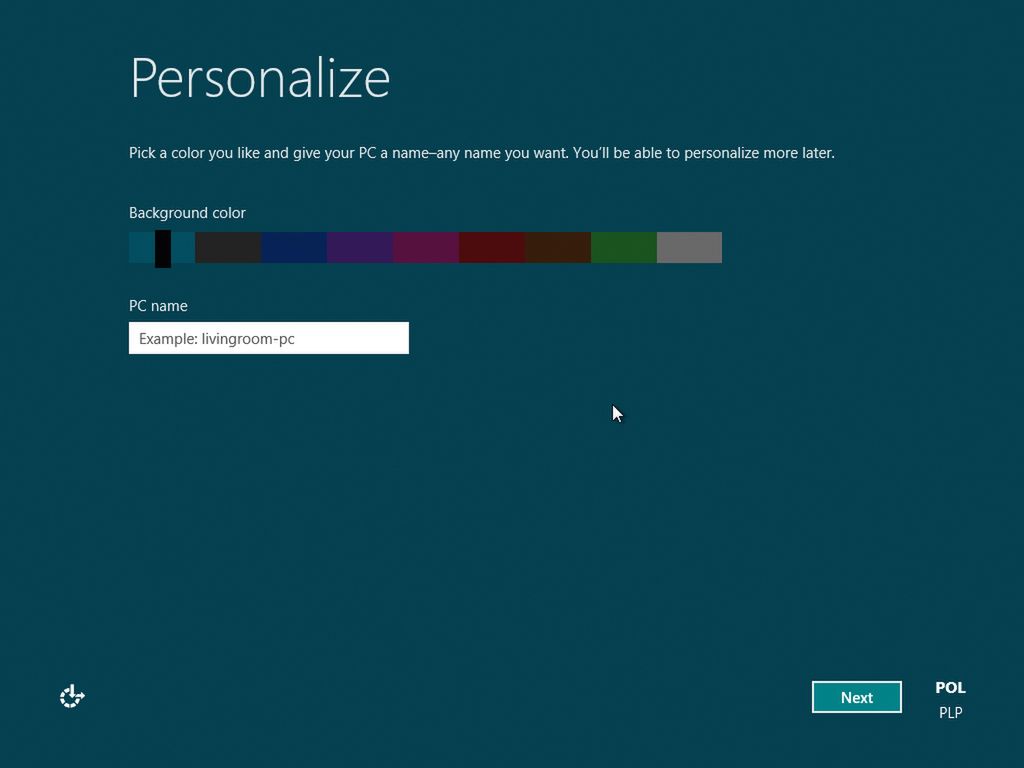Click the Next button
1024x768 pixels.
tap(856, 697)
